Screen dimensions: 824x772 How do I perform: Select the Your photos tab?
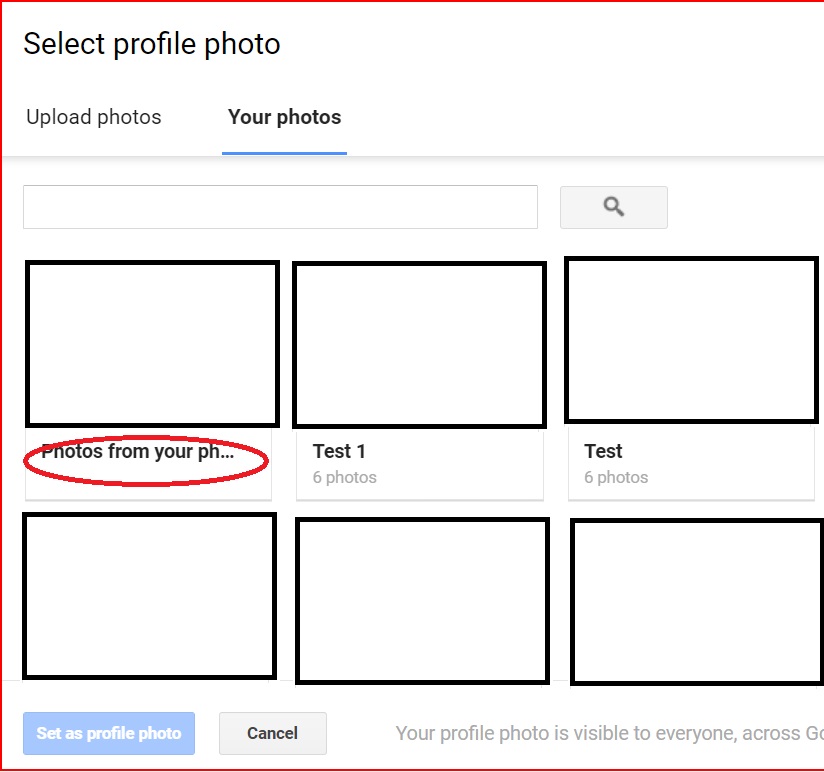(x=284, y=117)
